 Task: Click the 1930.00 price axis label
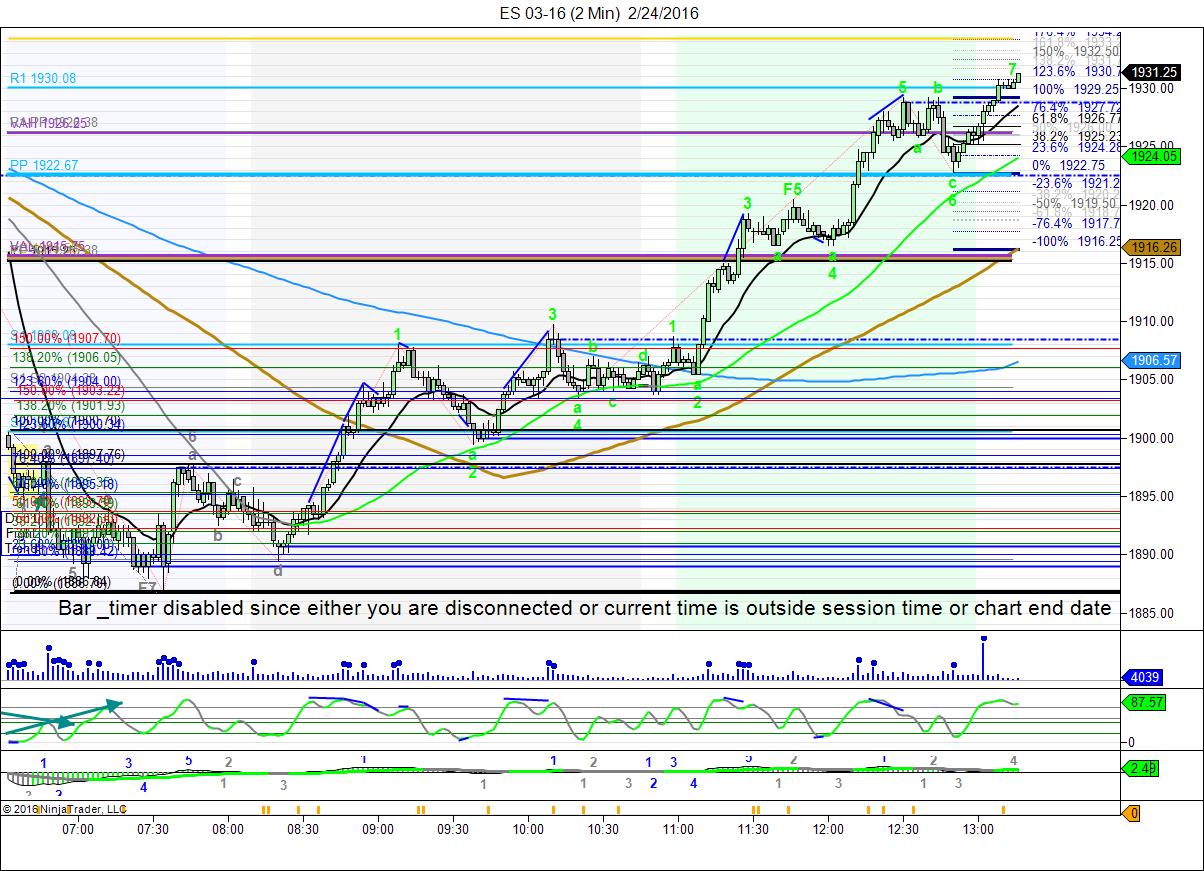(1152, 89)
